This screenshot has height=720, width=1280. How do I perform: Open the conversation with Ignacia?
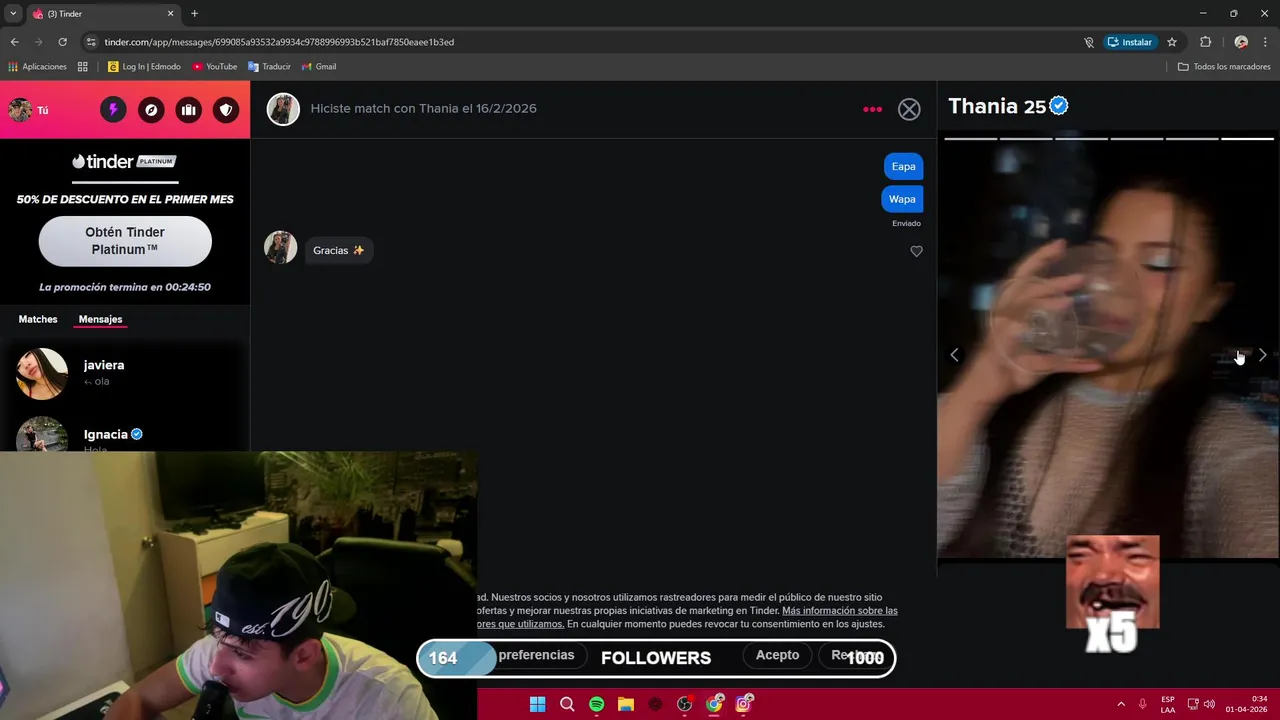(125, 434)
